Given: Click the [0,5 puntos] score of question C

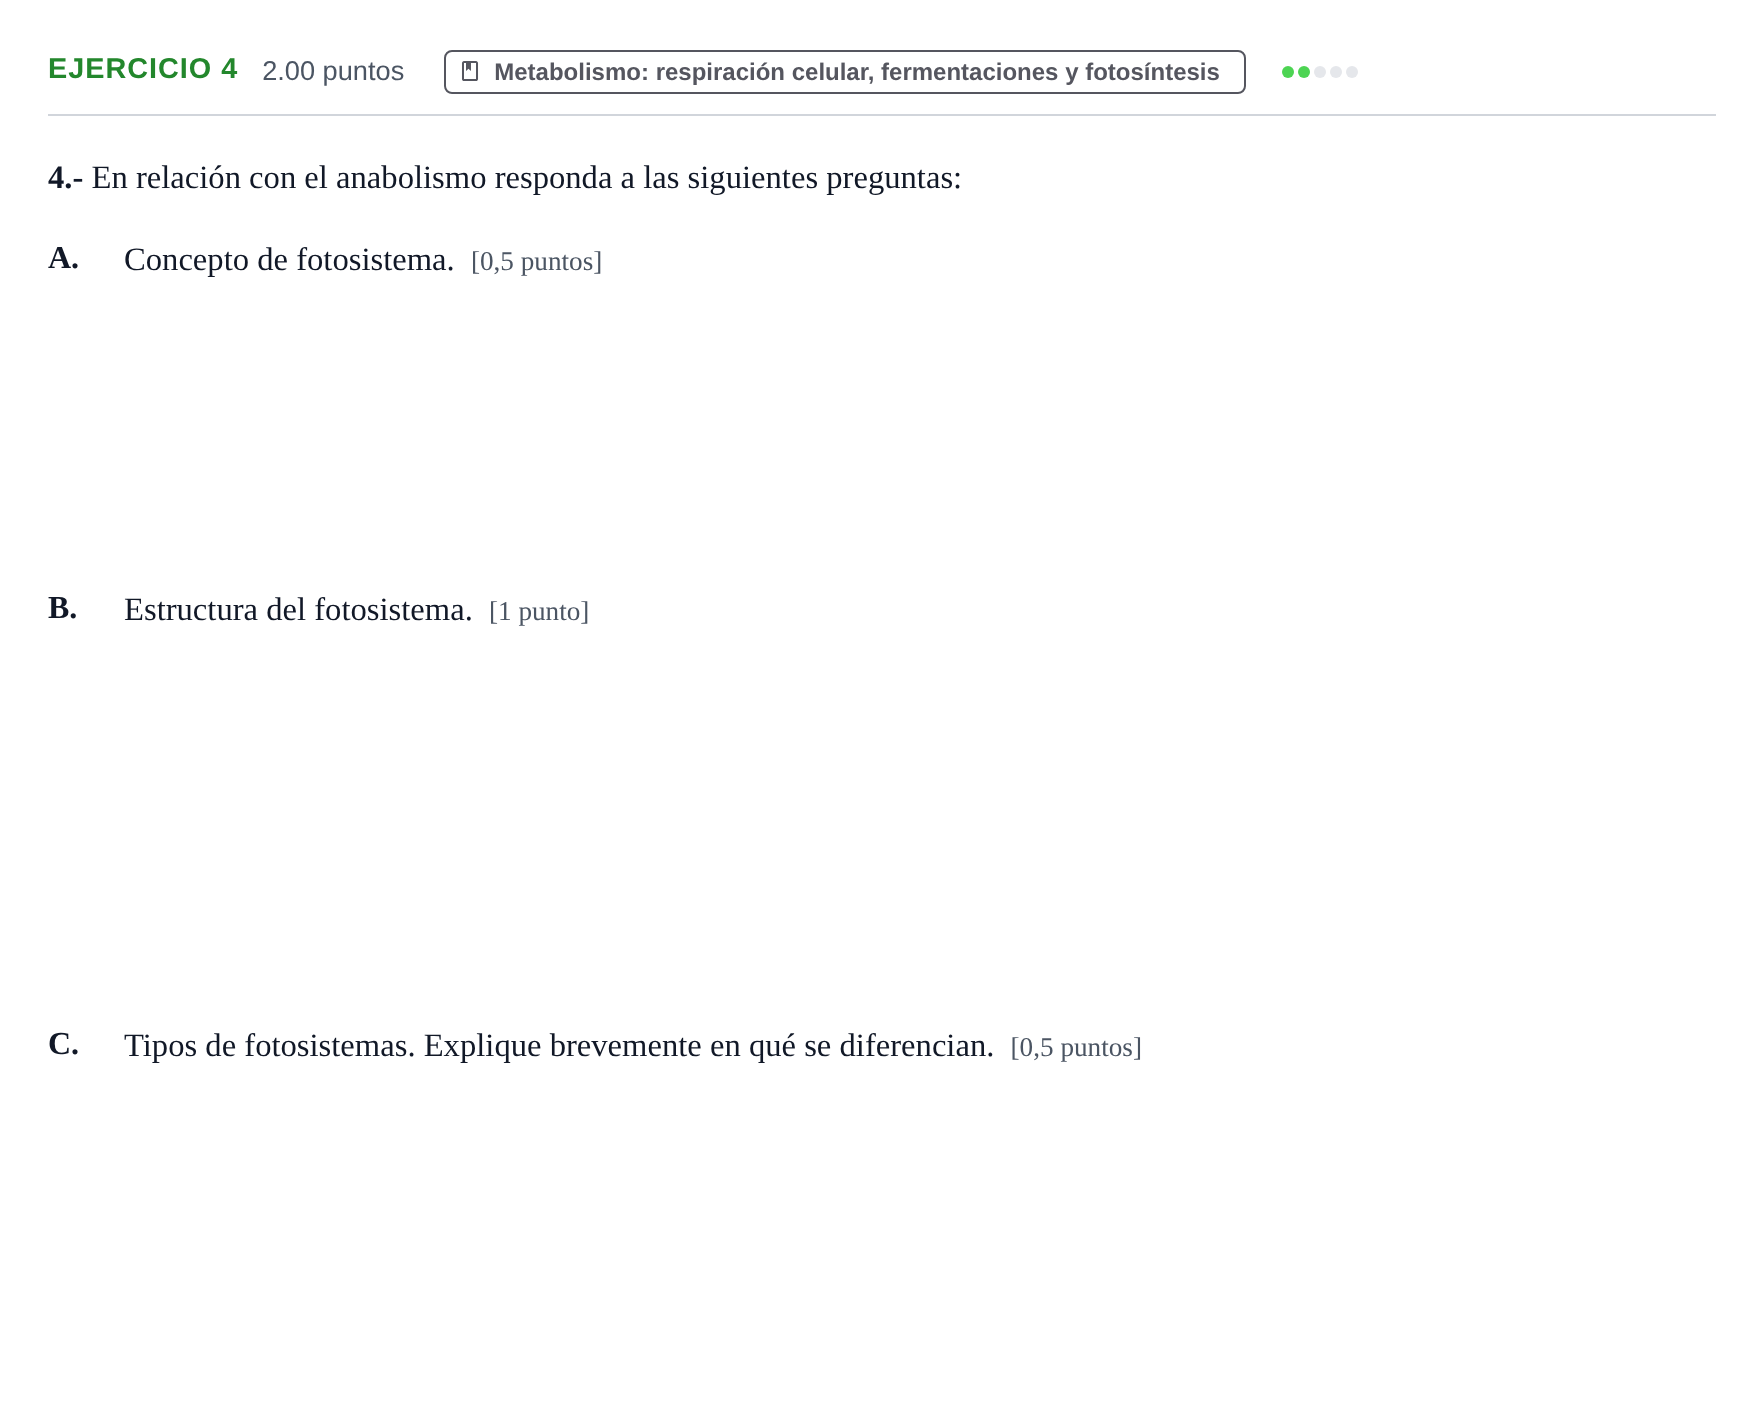Looking at the screenshot, I should point(1076,1047).
